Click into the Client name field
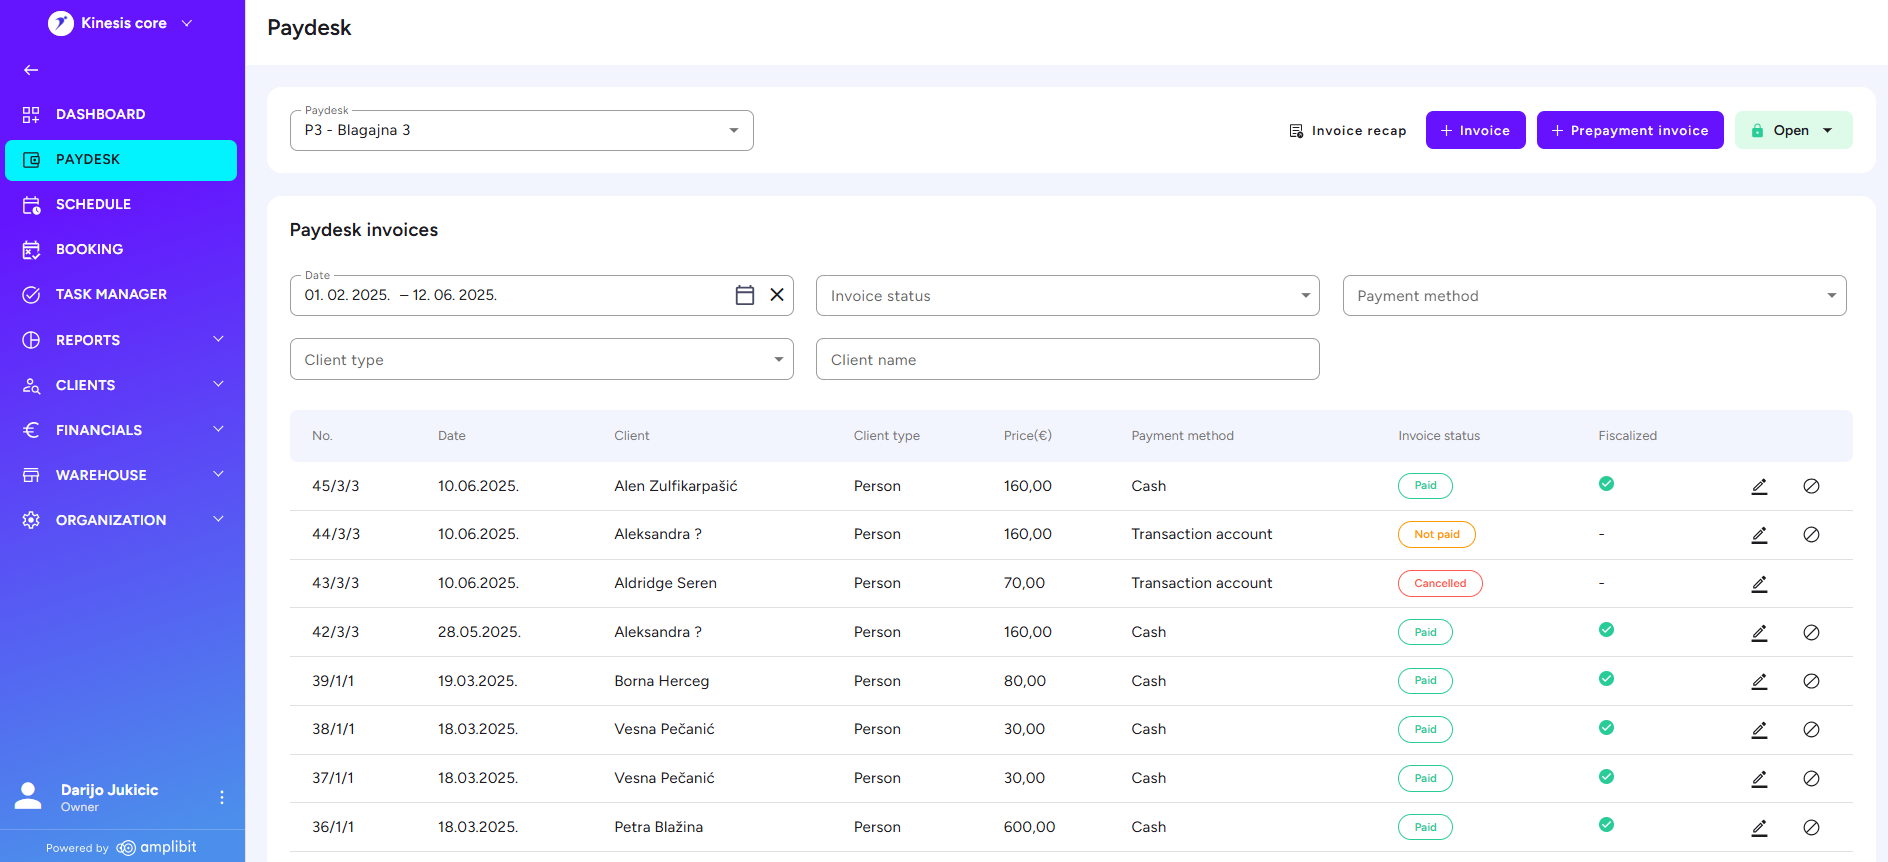 pyautogui.click(x=1067, y=360)
